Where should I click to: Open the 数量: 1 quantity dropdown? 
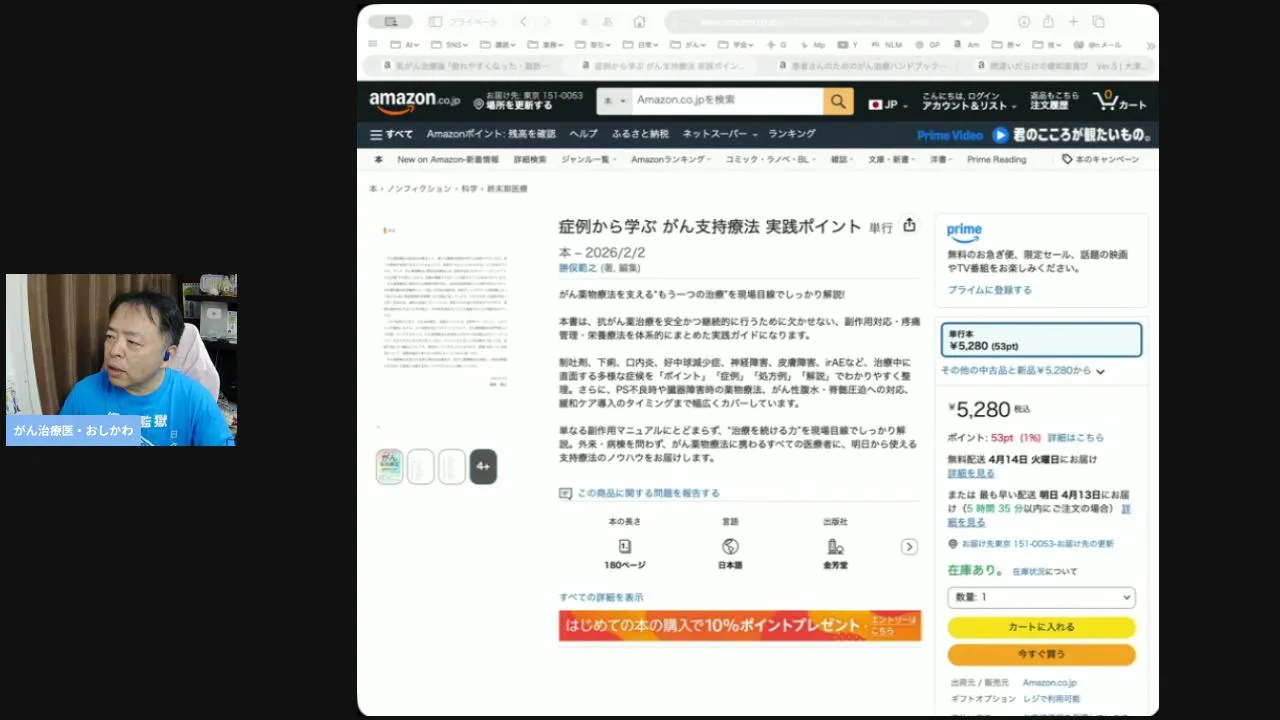click(x=1041, y=597)
